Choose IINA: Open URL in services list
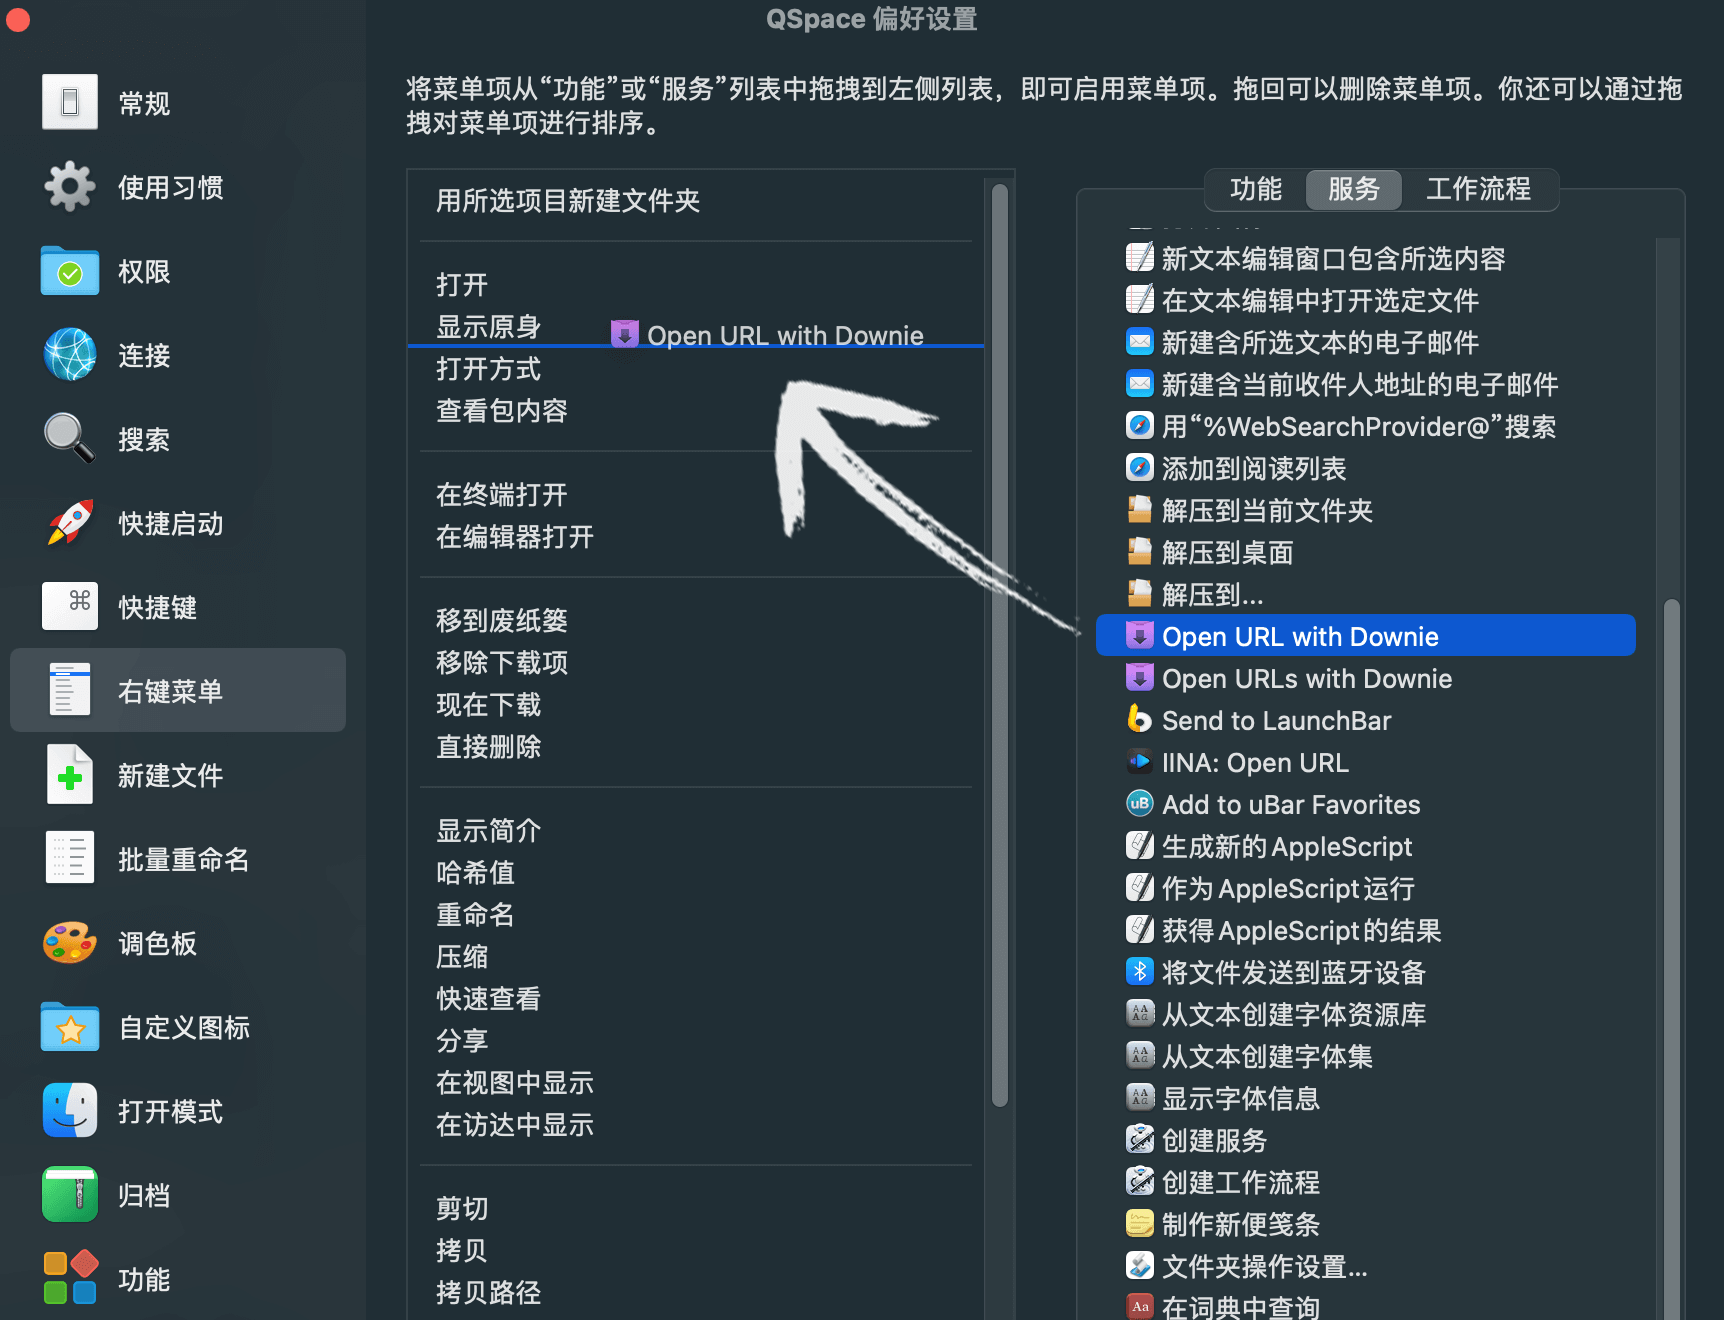This screenshot has height=1320, width=1724. tap(1254, 763)
